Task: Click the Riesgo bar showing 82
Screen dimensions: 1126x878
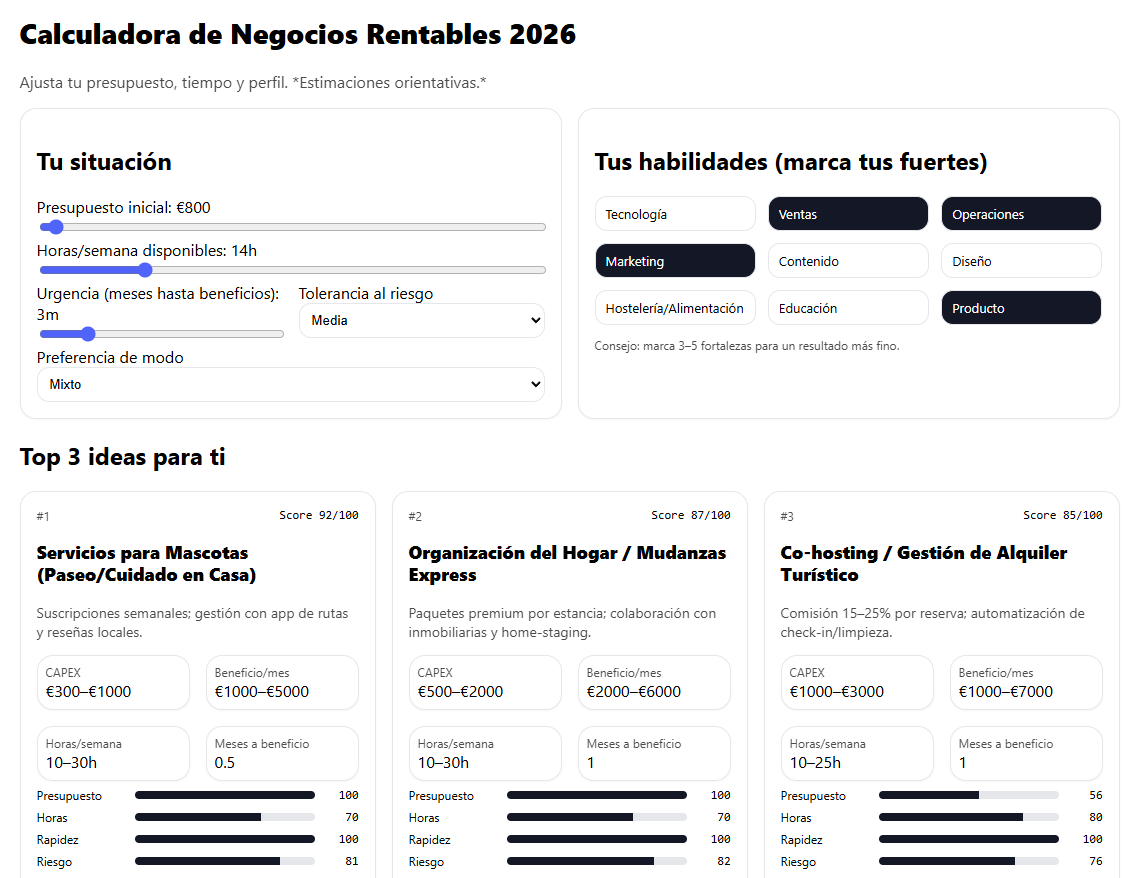Action: tap(597, 861)
